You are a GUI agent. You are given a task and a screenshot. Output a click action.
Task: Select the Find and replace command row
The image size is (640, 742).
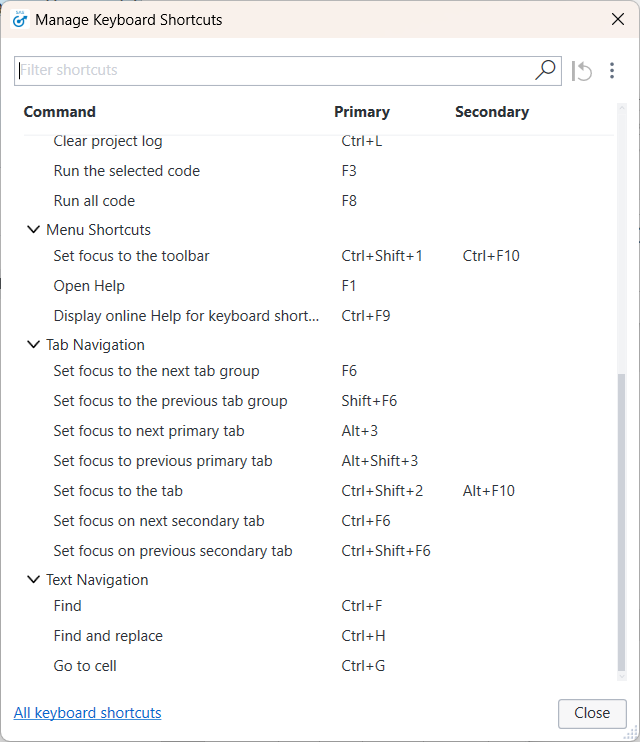pyautogui.click(x=108, y=636)
